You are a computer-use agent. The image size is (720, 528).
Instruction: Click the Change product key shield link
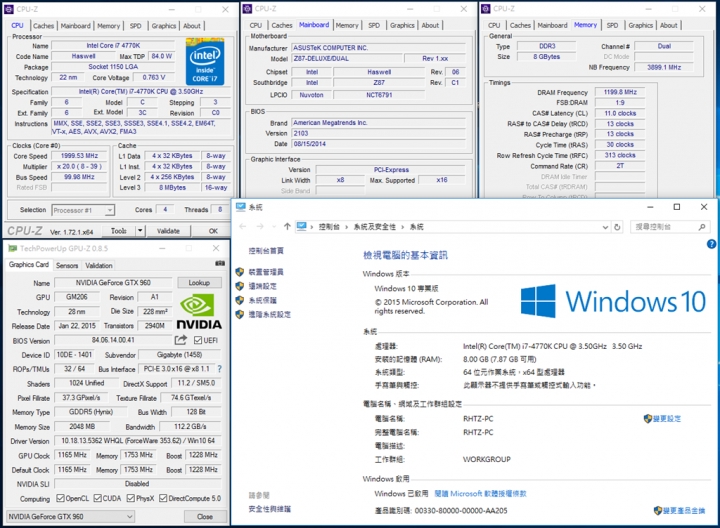679,511
